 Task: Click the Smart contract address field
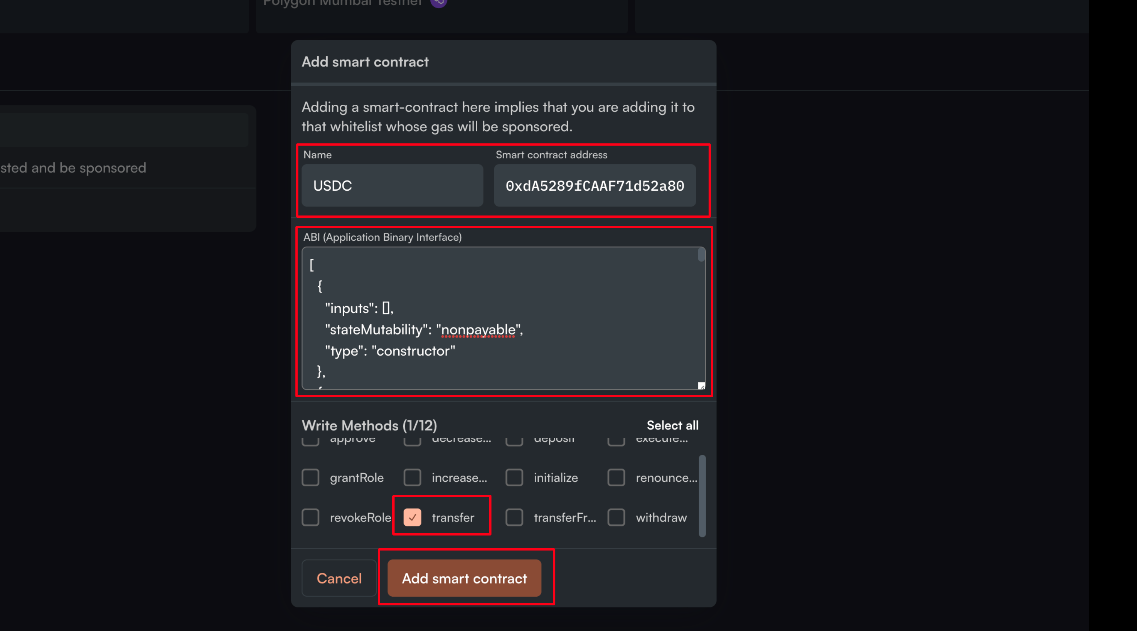[594, 186]
